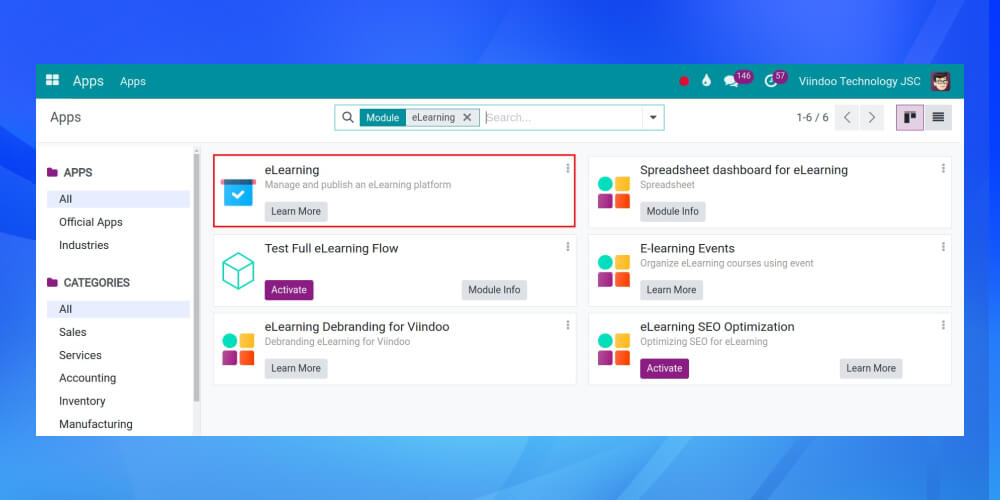Click Test Full eLearning Flow title
This screenshot has width=1000, height=500.
332,249
